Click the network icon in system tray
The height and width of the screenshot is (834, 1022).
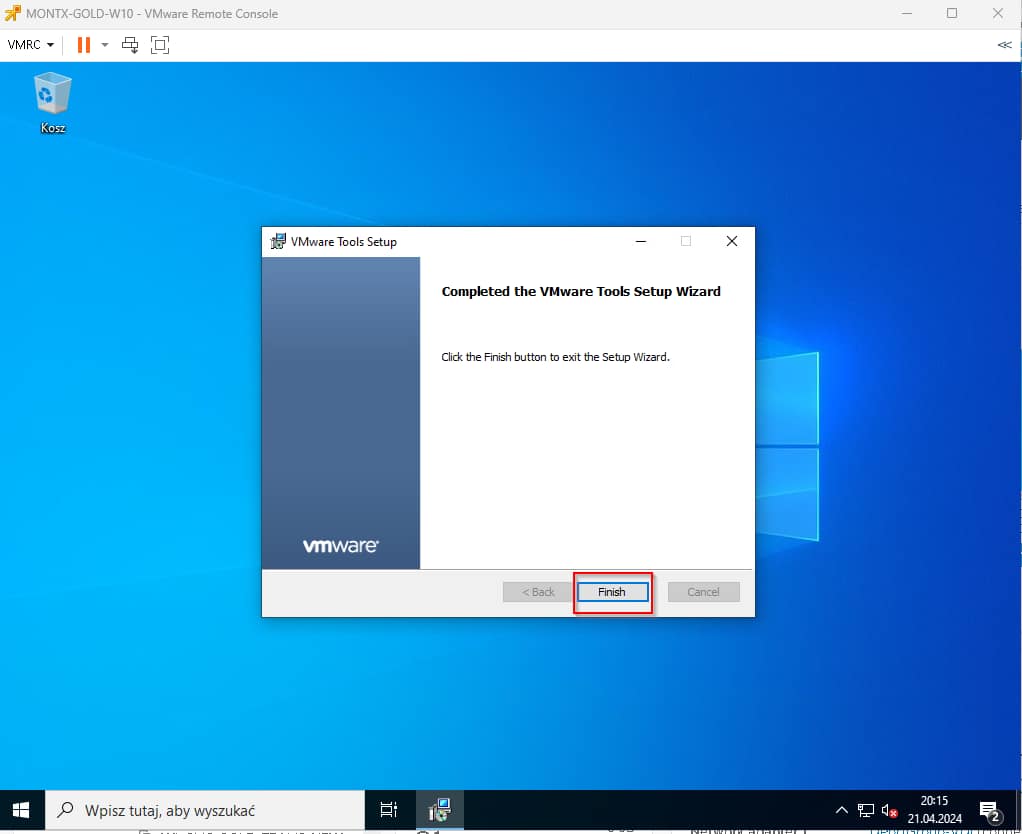click(865, 810)
